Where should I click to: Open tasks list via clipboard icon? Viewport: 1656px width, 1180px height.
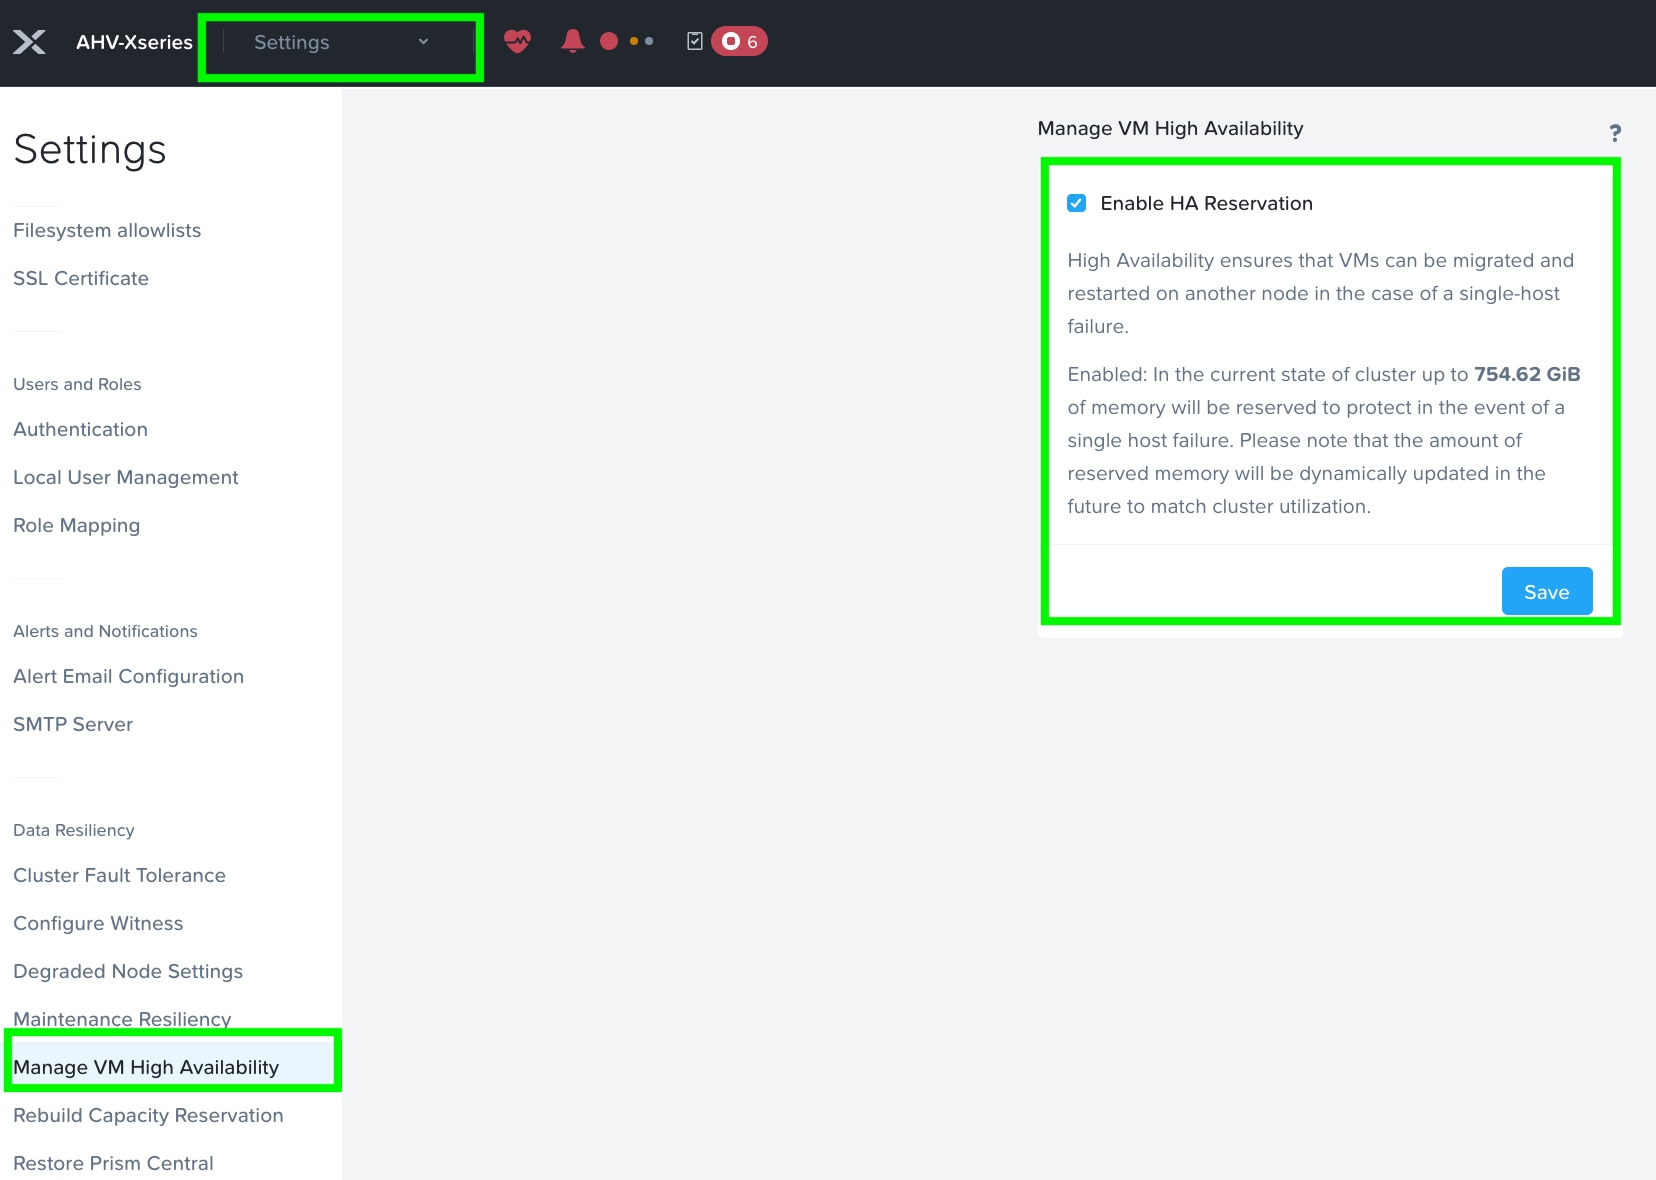(x=697, y=41)
